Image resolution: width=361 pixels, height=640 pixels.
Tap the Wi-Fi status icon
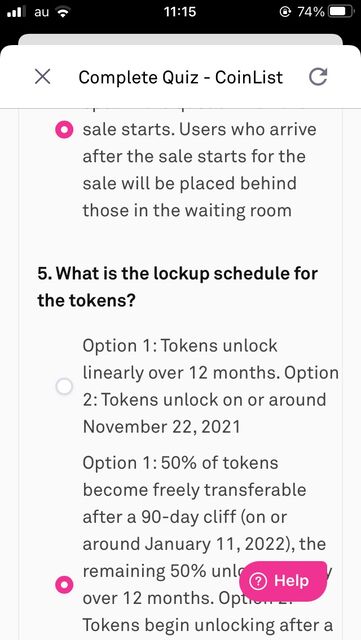tap(62, 12)
